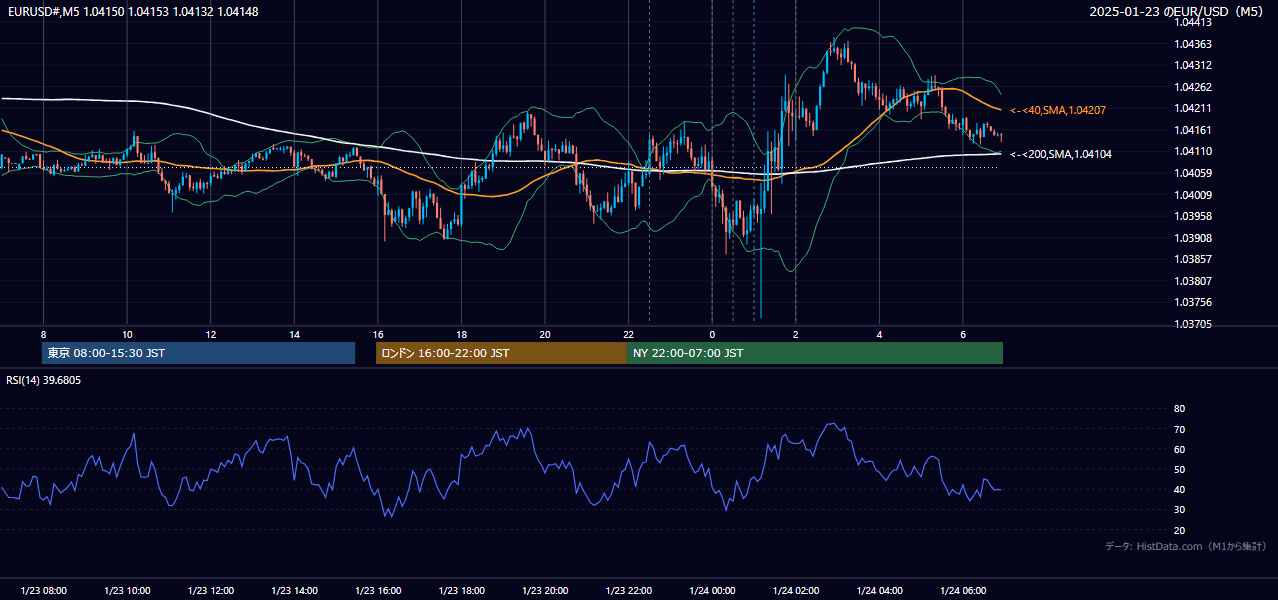Click price level 1.04110 on the price axis

click(x=1192, y=151)
